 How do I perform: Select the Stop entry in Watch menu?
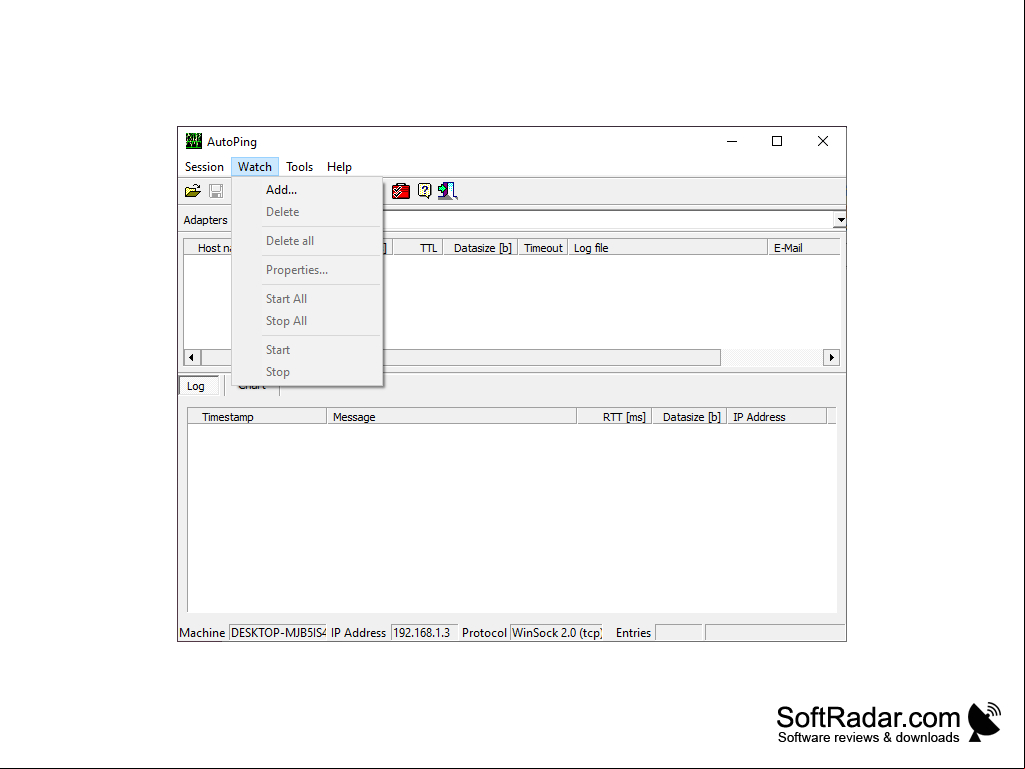point(307,372)
